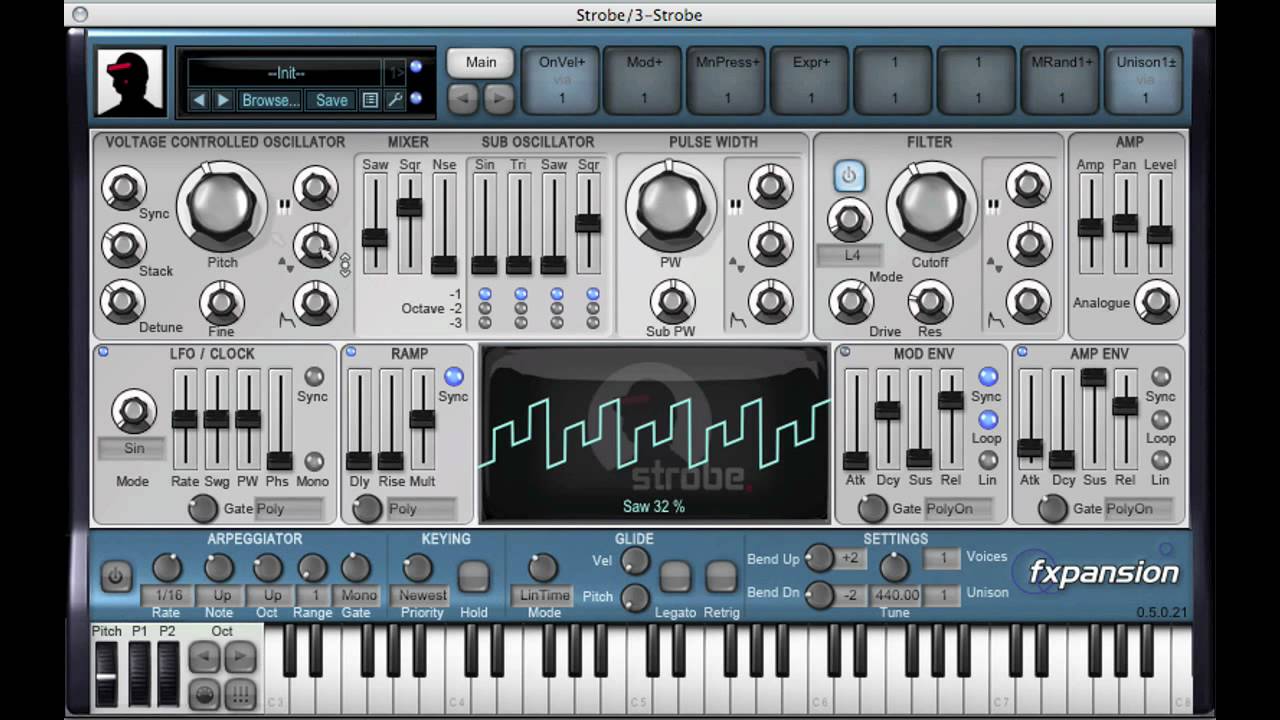Open the LFO Gate Poly selector

point(289,508)
